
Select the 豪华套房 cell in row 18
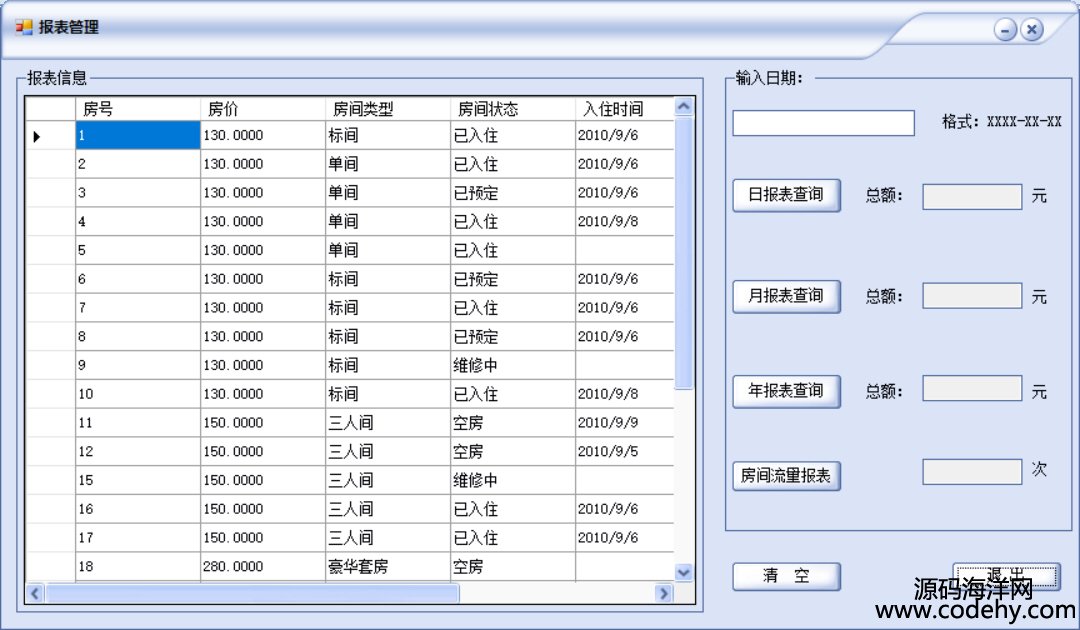point(388,567)
